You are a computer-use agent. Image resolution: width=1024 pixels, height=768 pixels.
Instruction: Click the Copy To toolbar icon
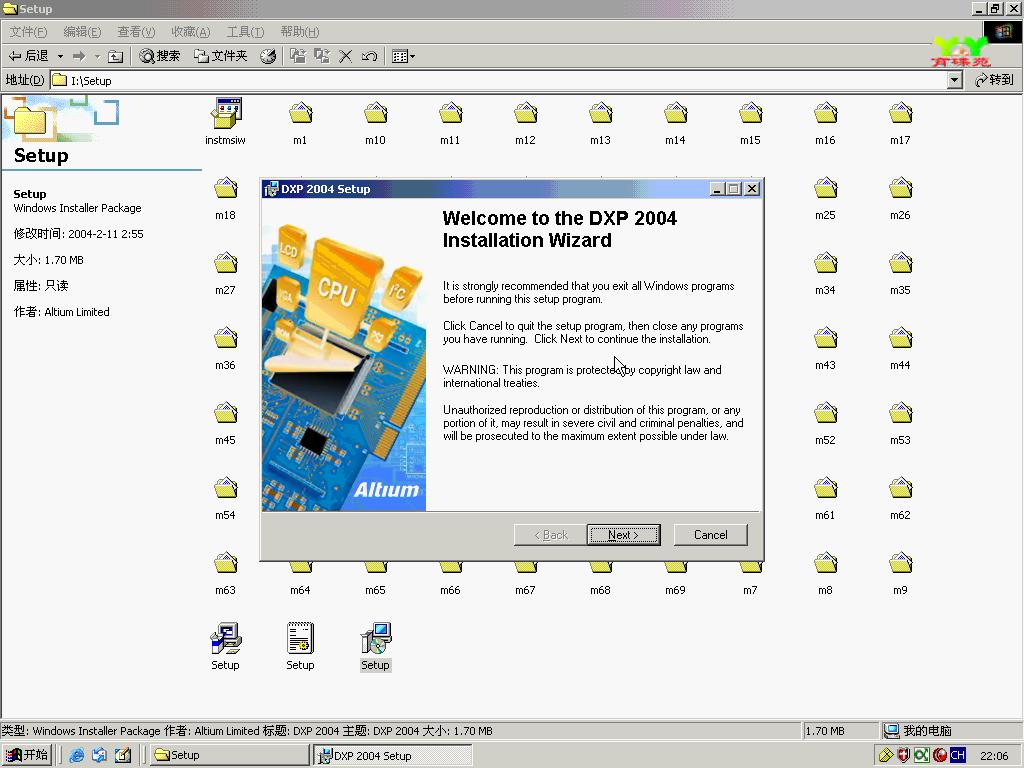pos(322,56)
